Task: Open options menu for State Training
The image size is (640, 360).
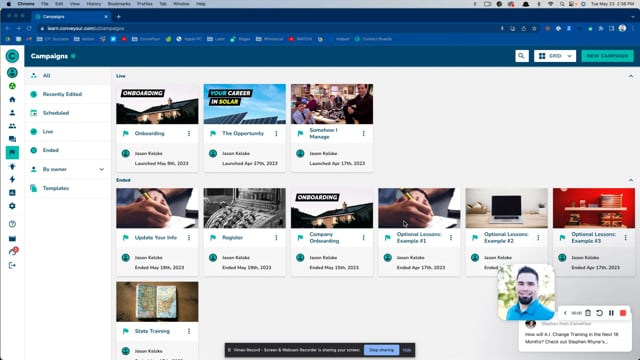Action: coord(189,331)
